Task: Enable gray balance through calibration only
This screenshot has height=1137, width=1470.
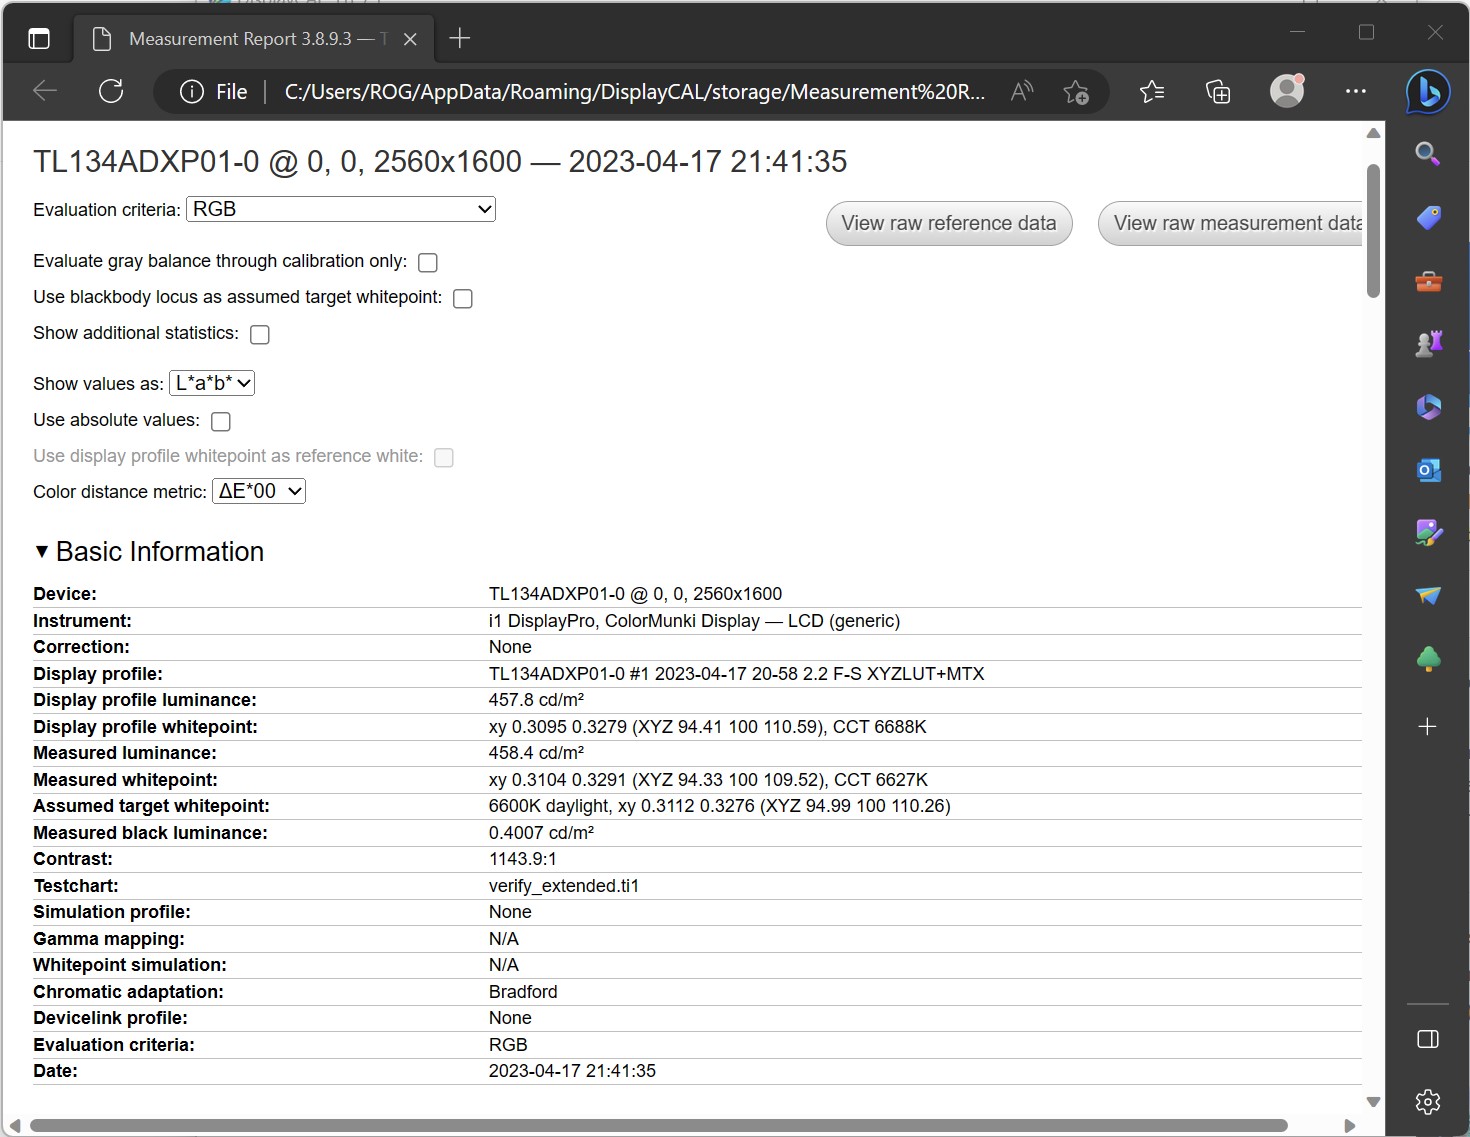Action: [428, 263]
